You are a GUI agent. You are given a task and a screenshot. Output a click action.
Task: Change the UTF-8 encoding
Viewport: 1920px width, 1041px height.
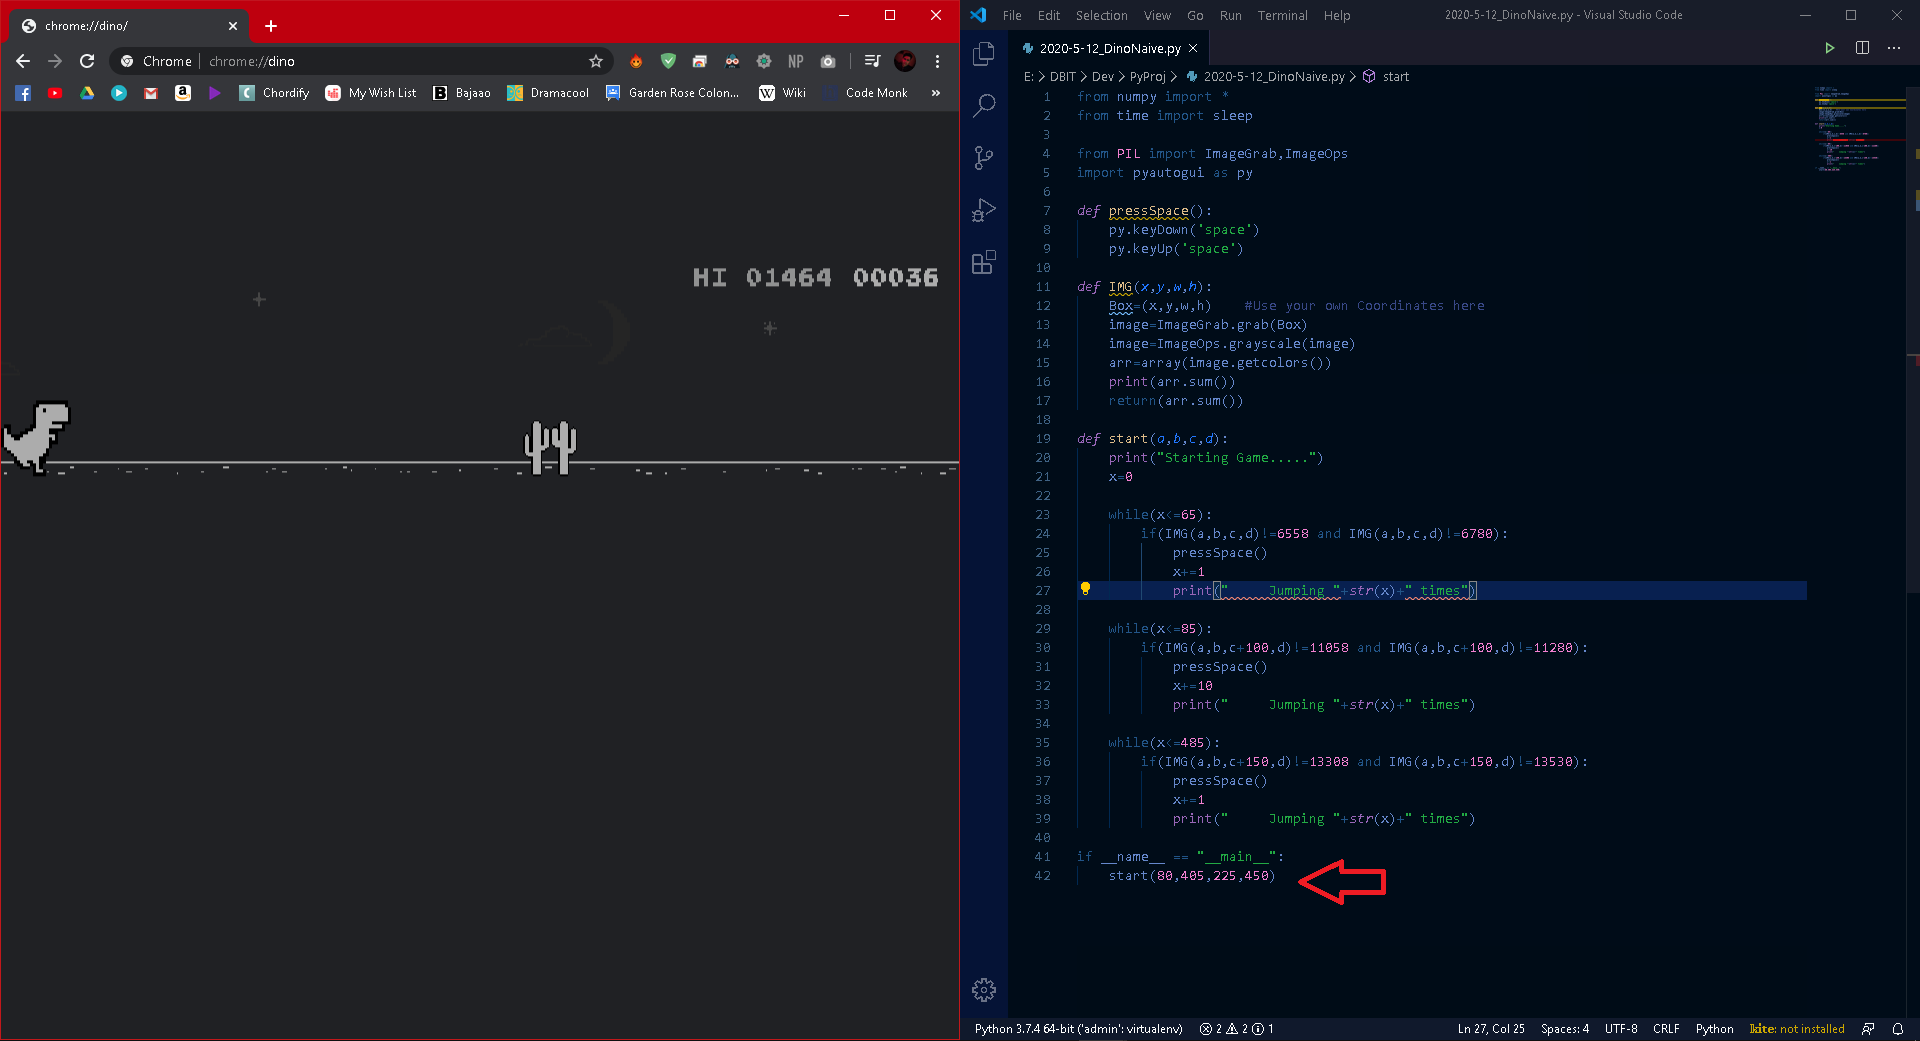point(1621,1029)
